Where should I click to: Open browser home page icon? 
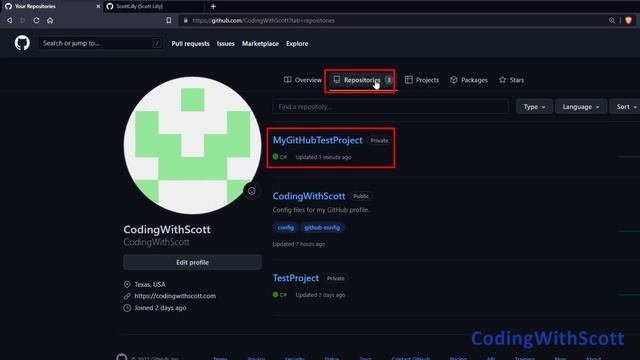[x=50, y=20]
